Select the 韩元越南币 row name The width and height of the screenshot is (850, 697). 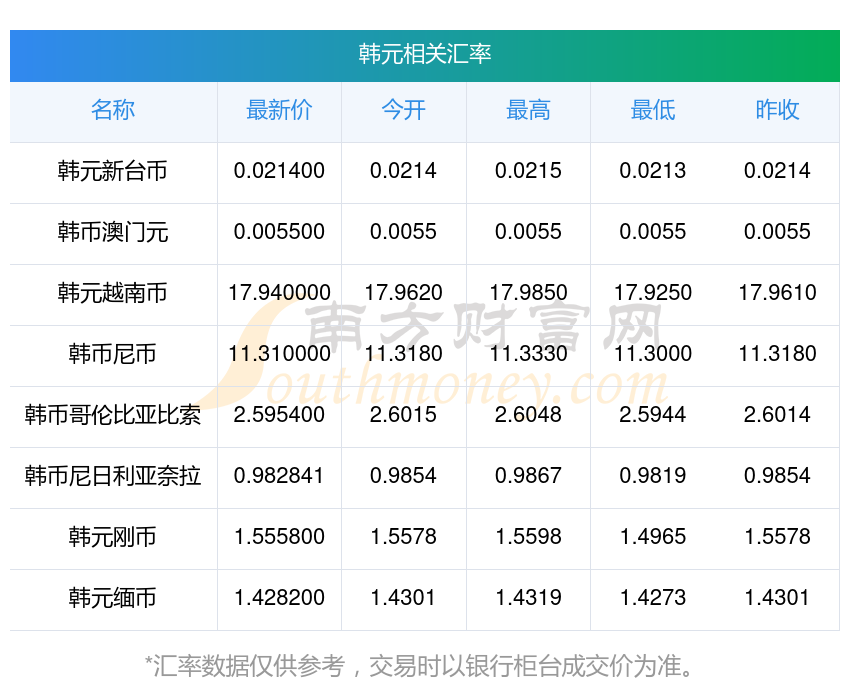coord(113,294)
